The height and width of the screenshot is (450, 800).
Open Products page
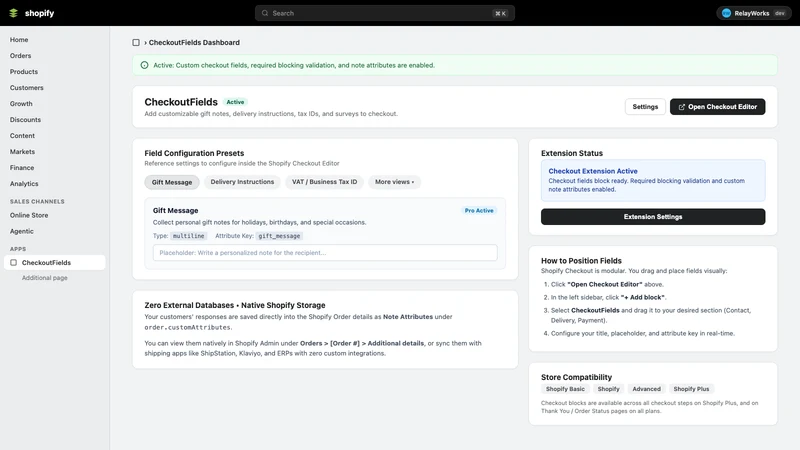pos(23,72)
